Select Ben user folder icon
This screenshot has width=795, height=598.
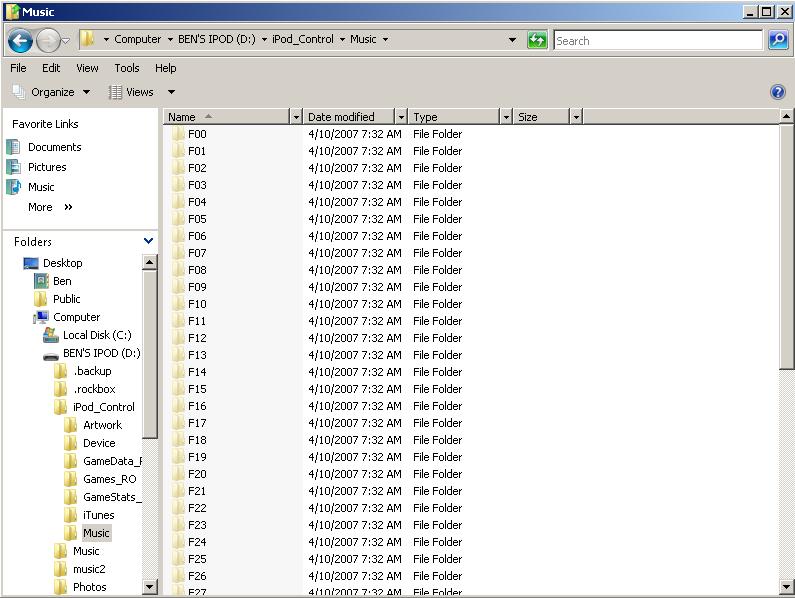[41, 281]
